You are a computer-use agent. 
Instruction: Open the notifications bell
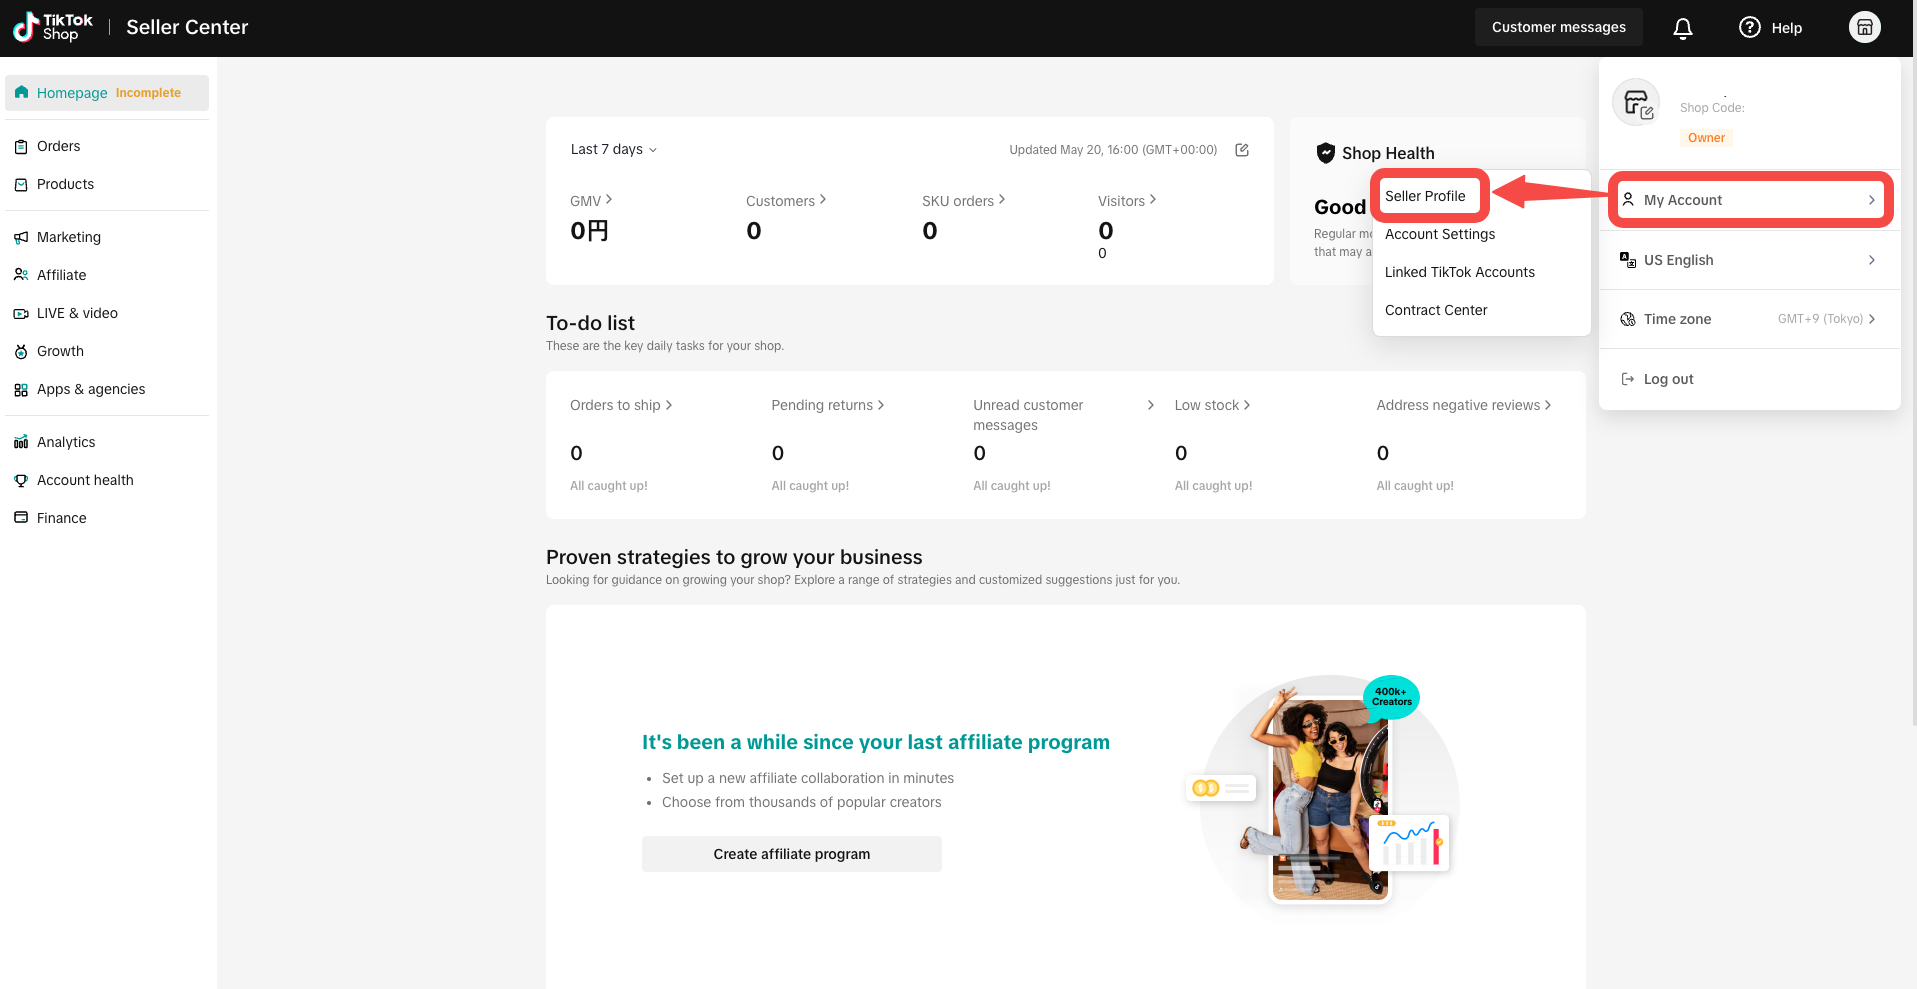click(x=1683, y=28)
